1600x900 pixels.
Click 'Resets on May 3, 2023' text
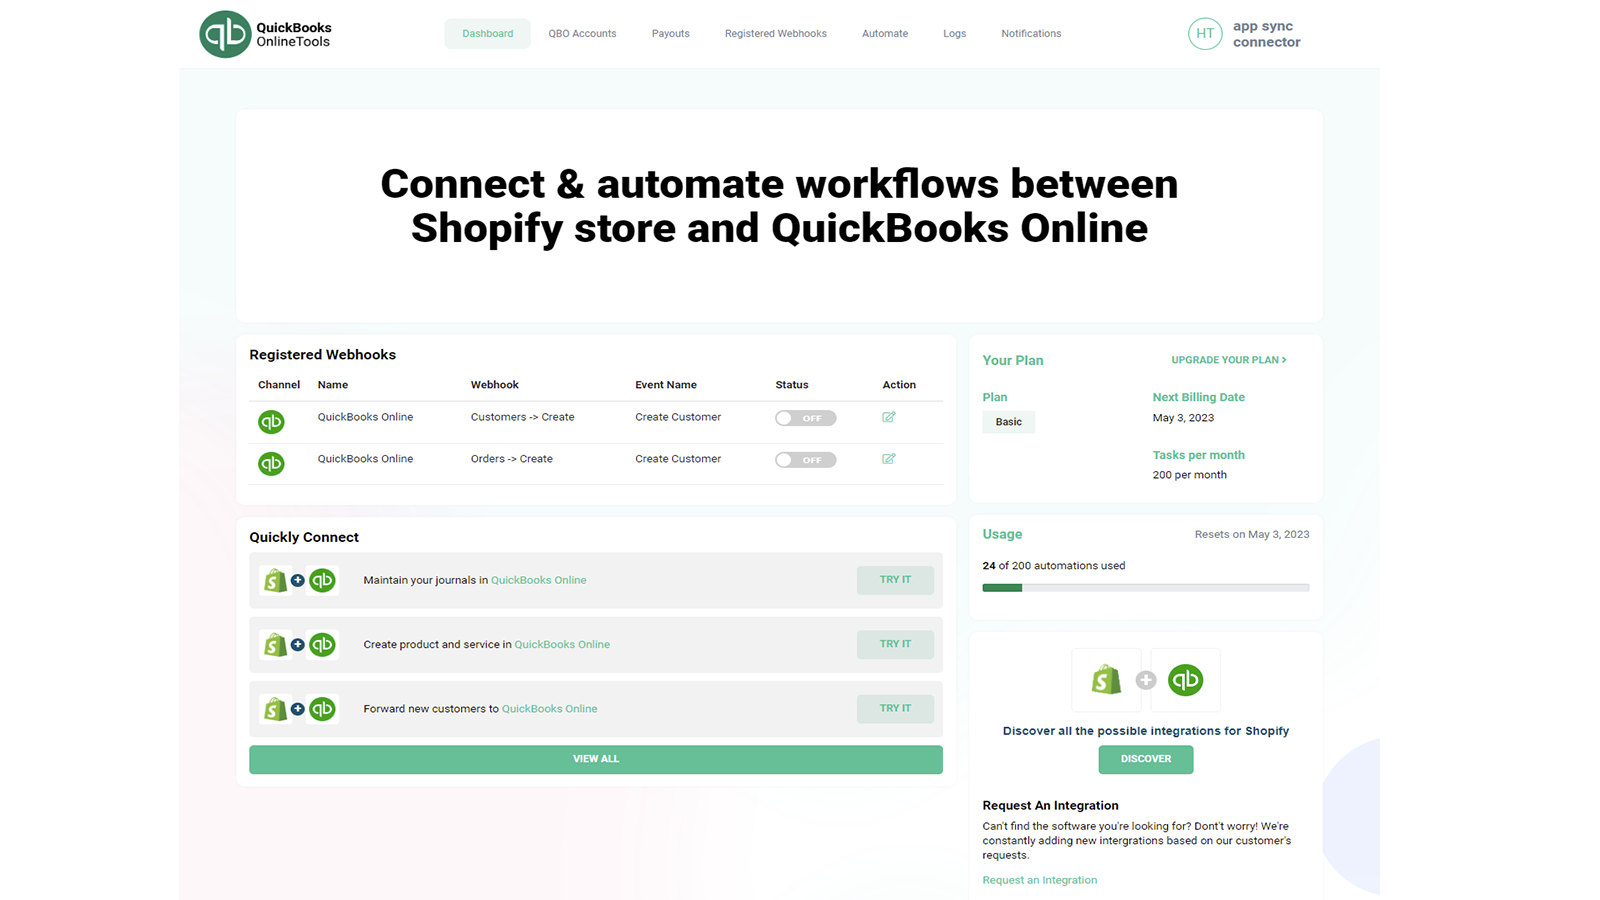click(1252, 534)
